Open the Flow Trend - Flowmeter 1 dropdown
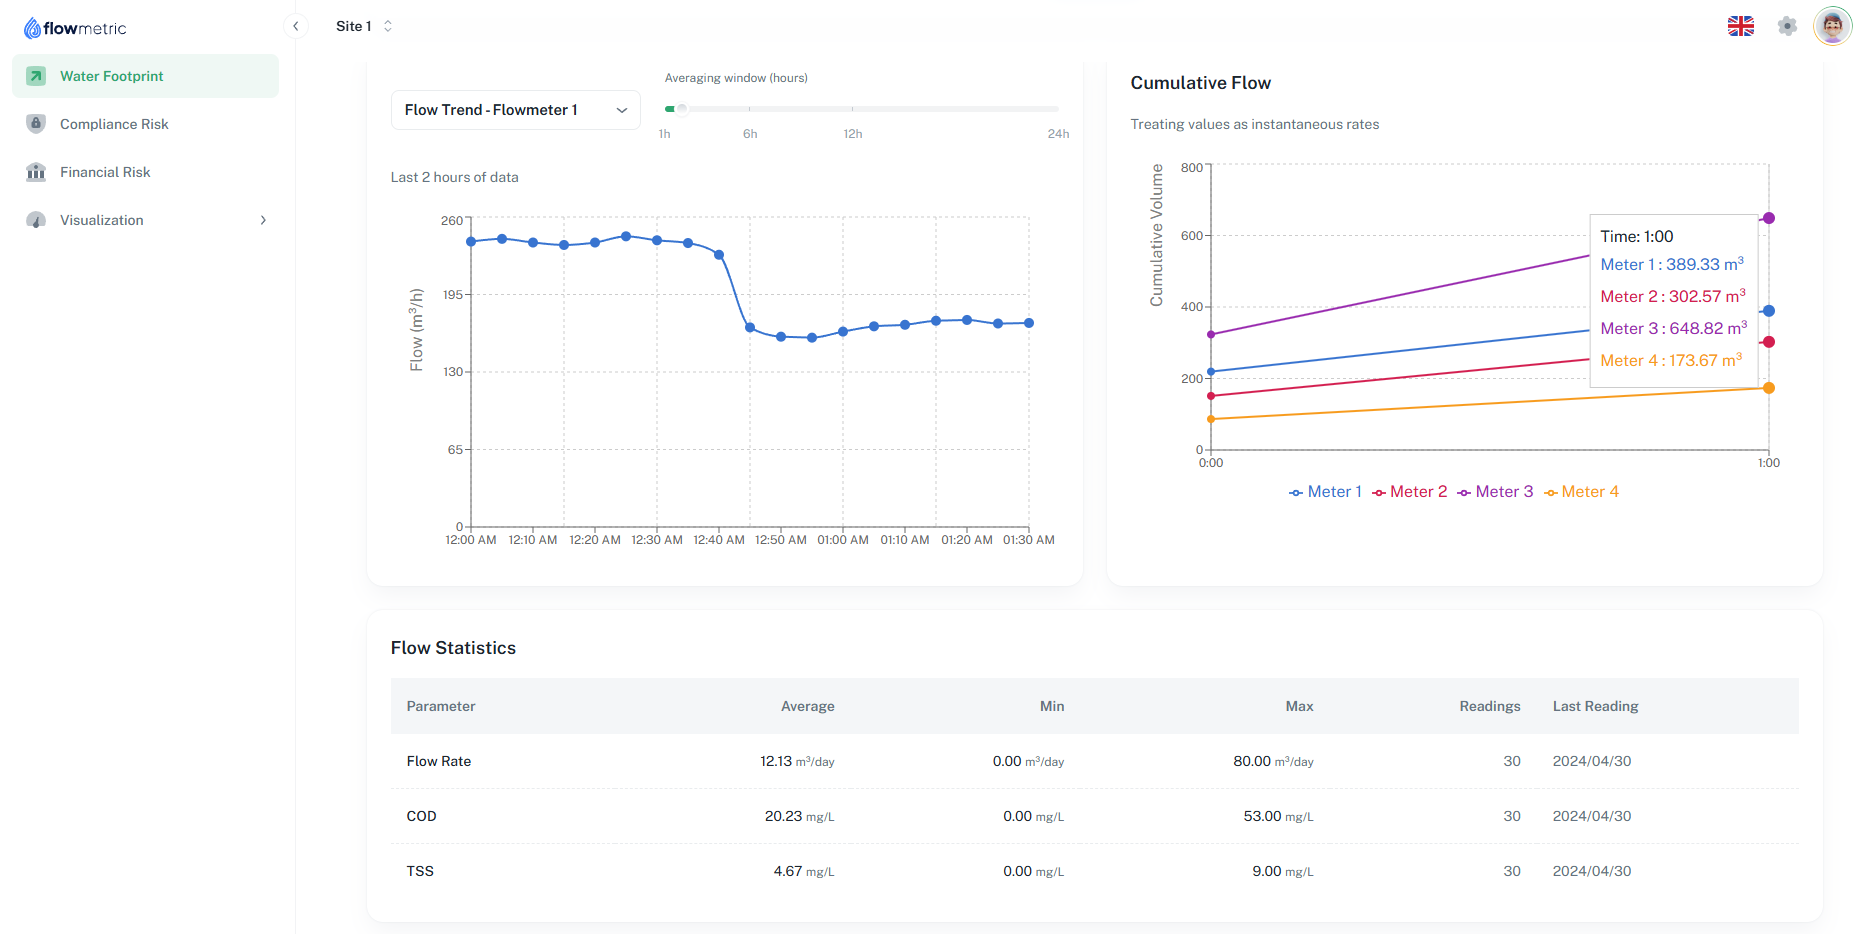The height and width of the screenshot is (934, 1863). tap(515, 110)
